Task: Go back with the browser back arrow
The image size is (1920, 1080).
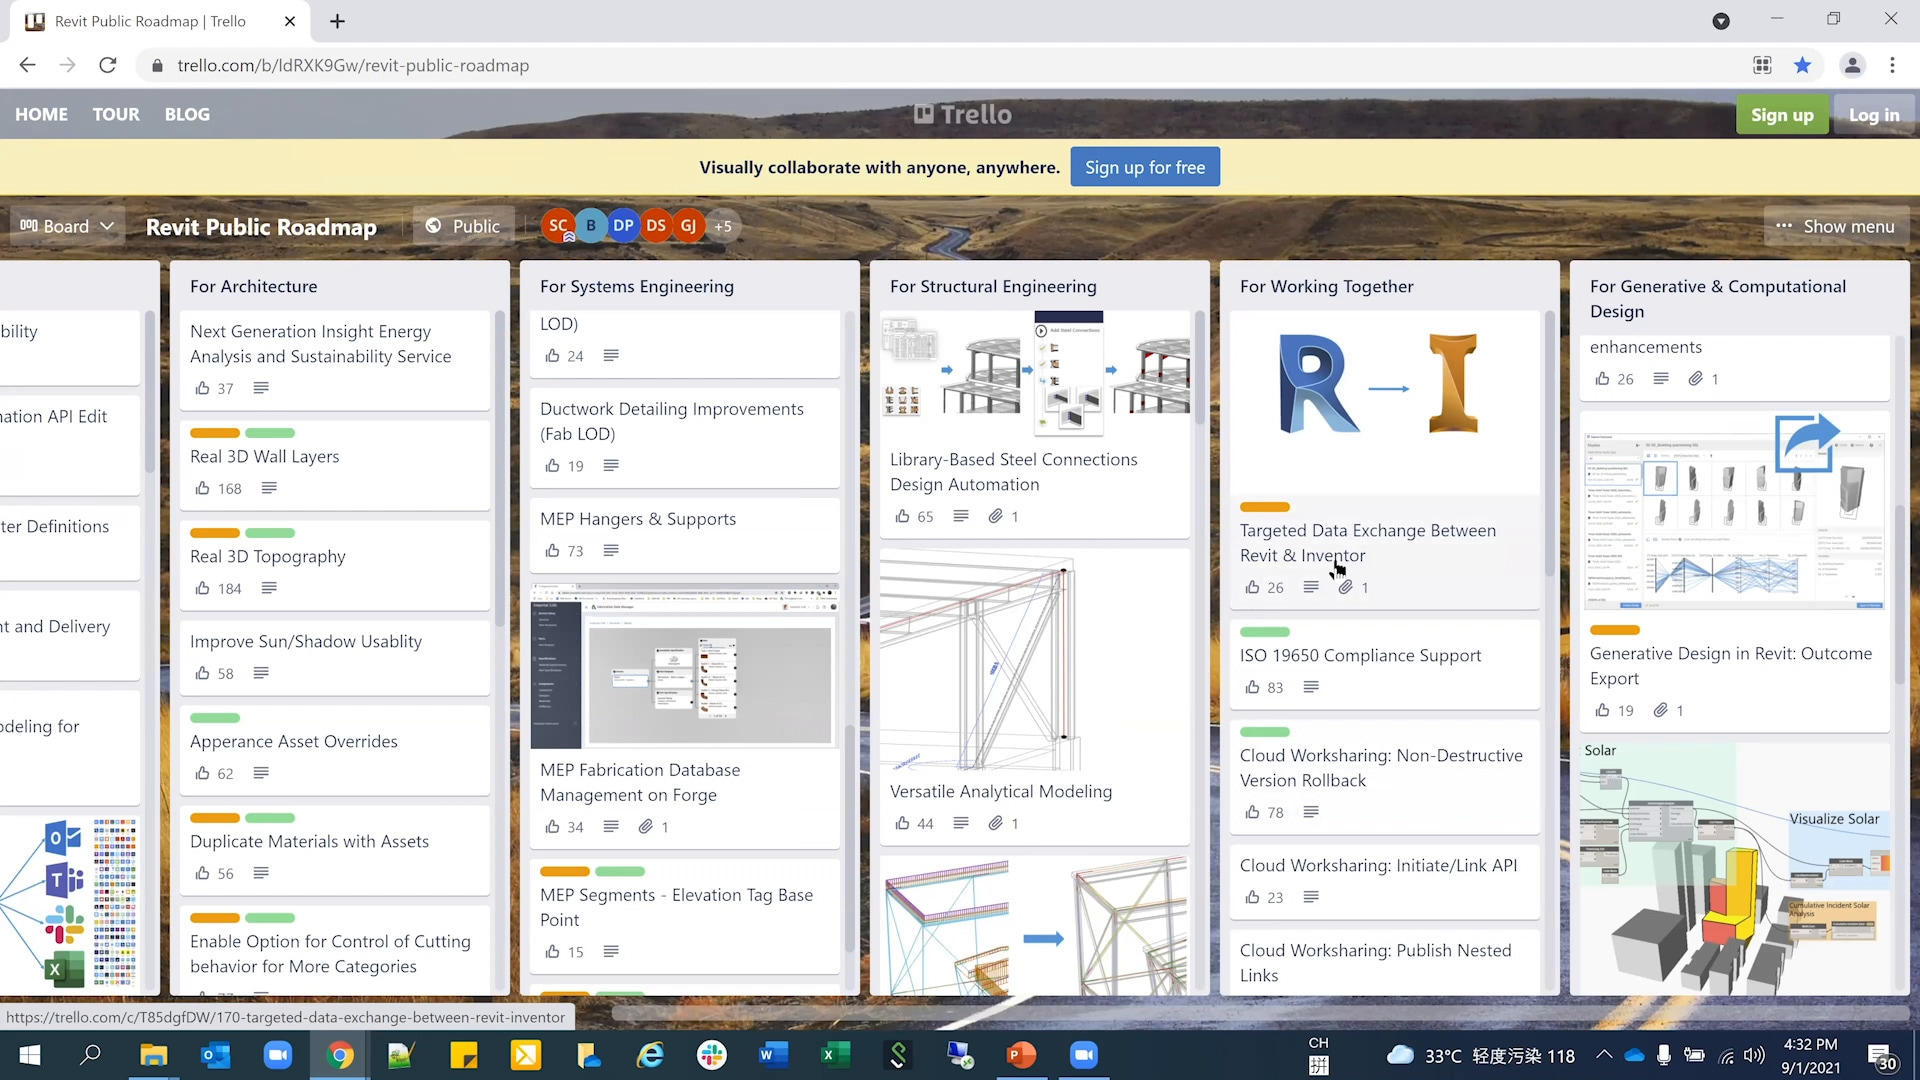Action: coord(27,65)
